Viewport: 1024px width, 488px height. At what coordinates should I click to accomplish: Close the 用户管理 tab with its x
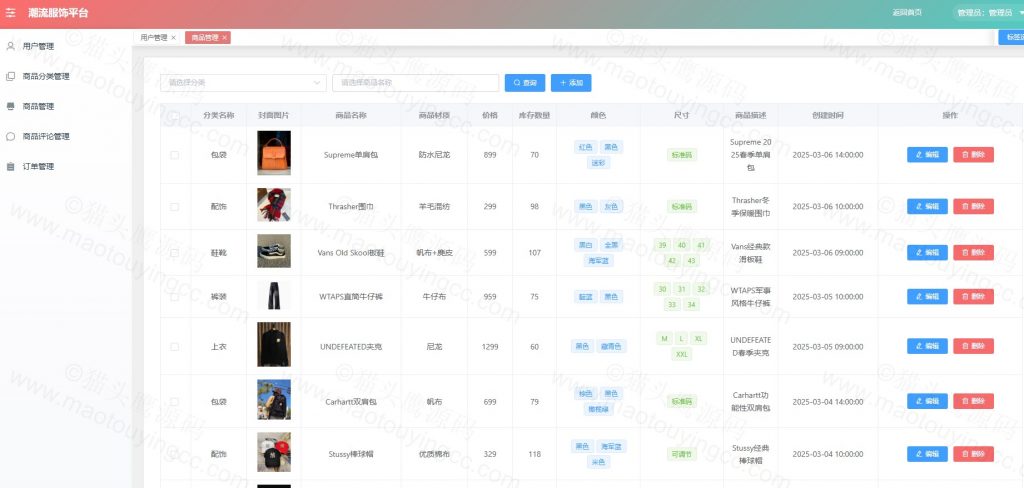[173, 38]
